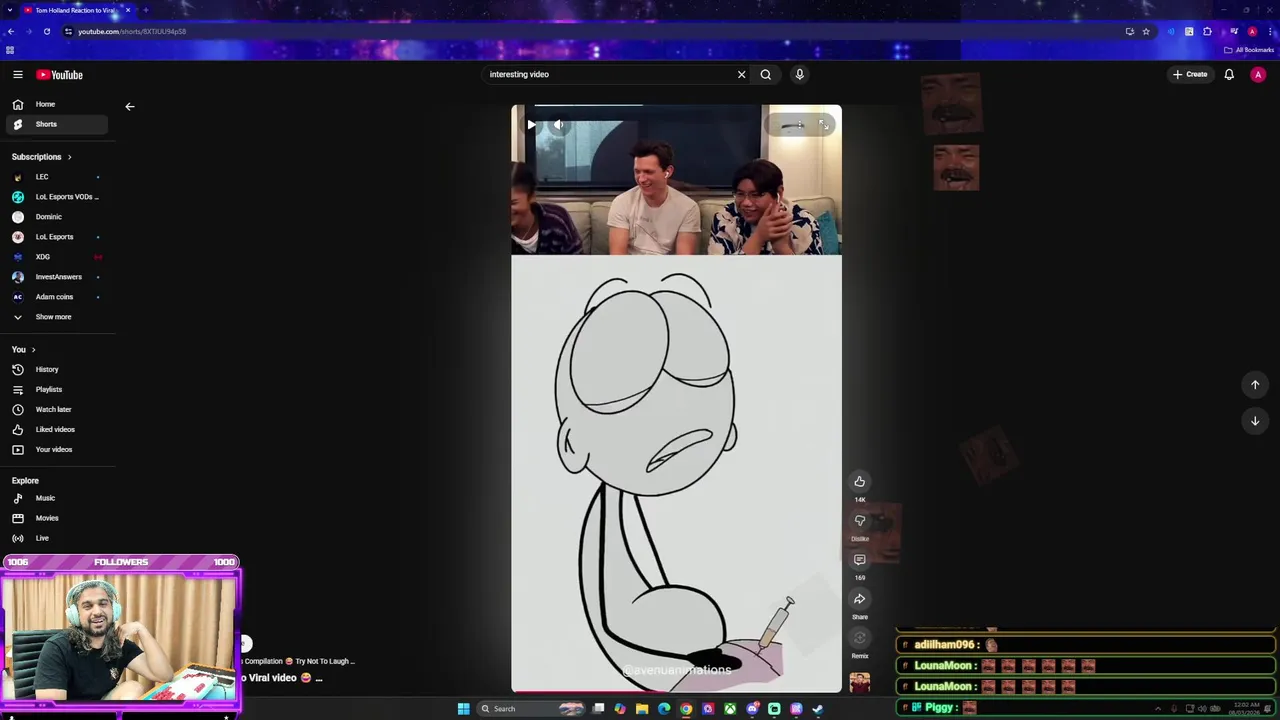Close the Tom Holland Reaction tab
1280x720 pixels.
pos(128,10)
